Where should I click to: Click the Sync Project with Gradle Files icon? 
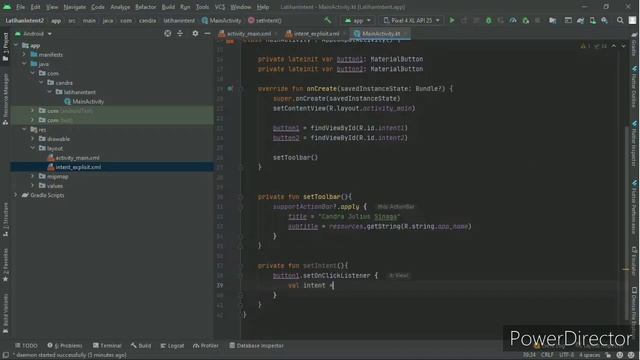click(580, 20)
